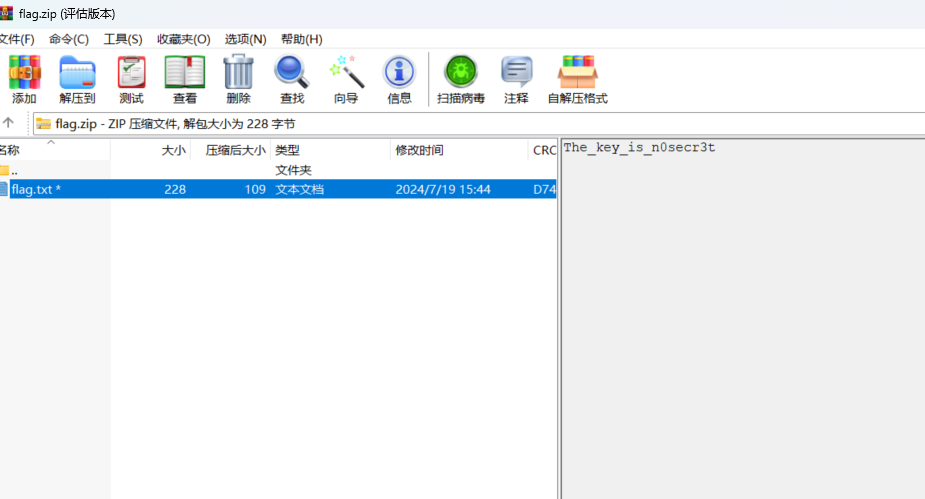The image size is (925, 499).
Task: Sort files by Size (大小) column
Action: tap(173, 150)
